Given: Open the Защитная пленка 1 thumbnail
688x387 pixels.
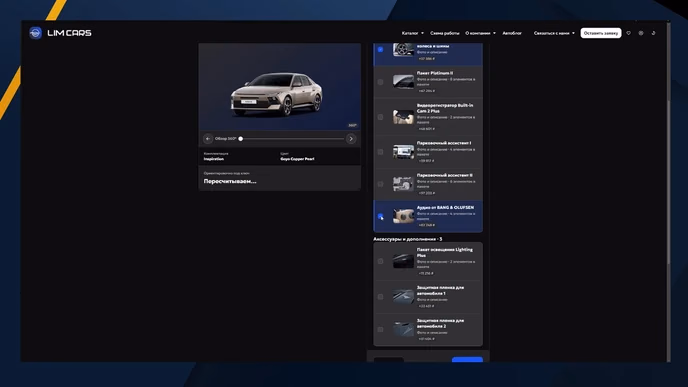Looking at the screenshot, I should click(x=403, y=297).
